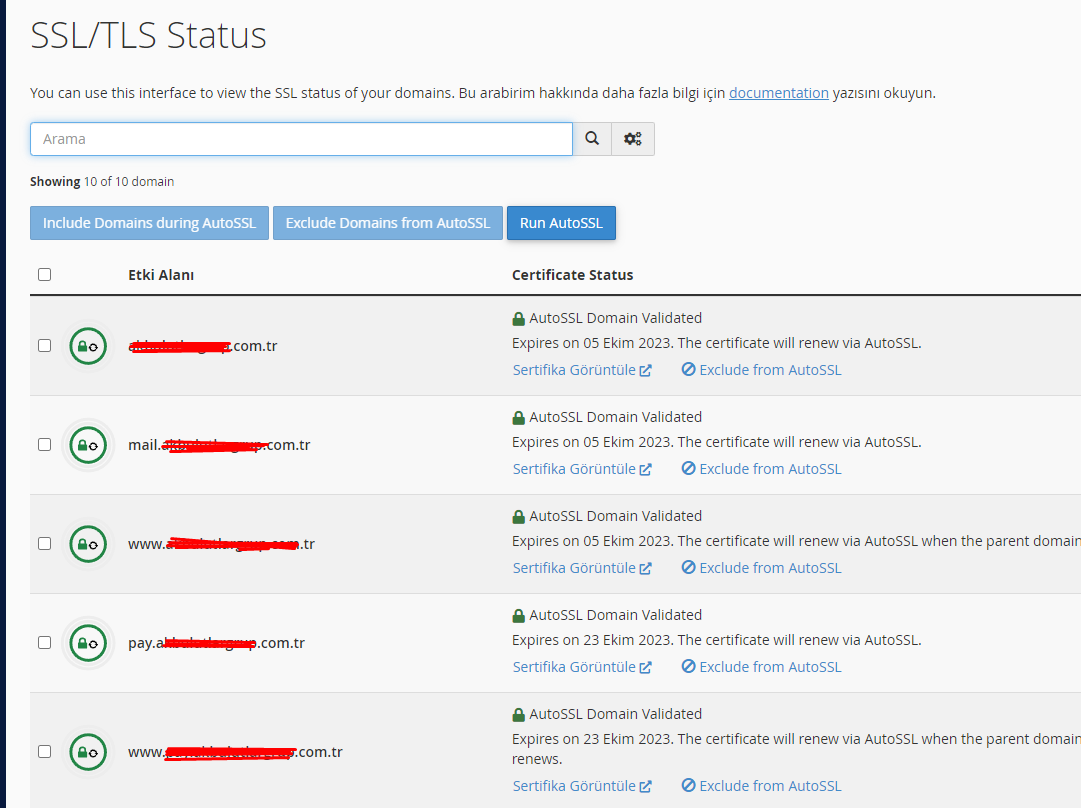
Task: Tick the select-all checkbox in the table header
Action: tap(45, 274)
